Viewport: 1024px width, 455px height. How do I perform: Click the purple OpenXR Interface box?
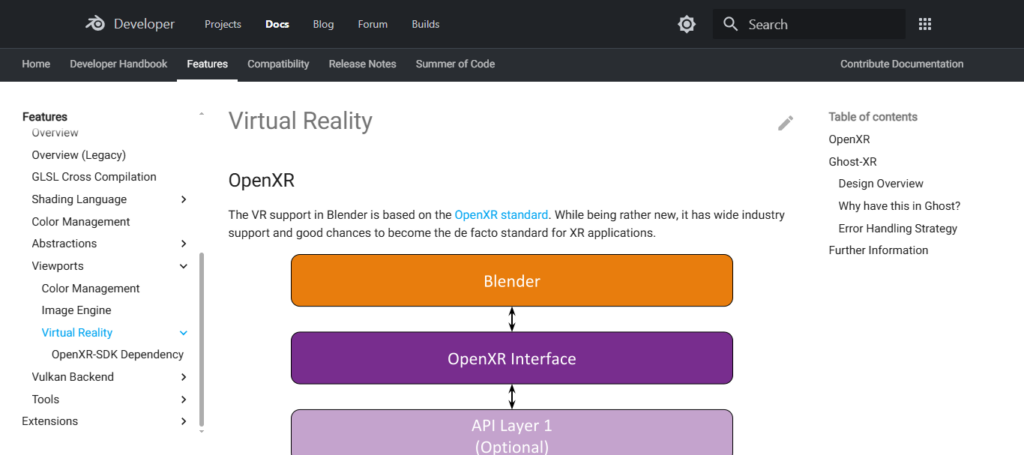512,358
